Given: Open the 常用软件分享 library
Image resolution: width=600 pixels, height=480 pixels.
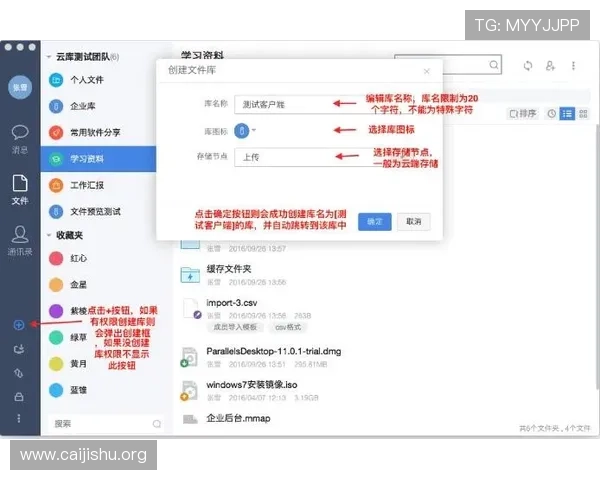Looking at the screenshot, I should (x=98, y=132).
